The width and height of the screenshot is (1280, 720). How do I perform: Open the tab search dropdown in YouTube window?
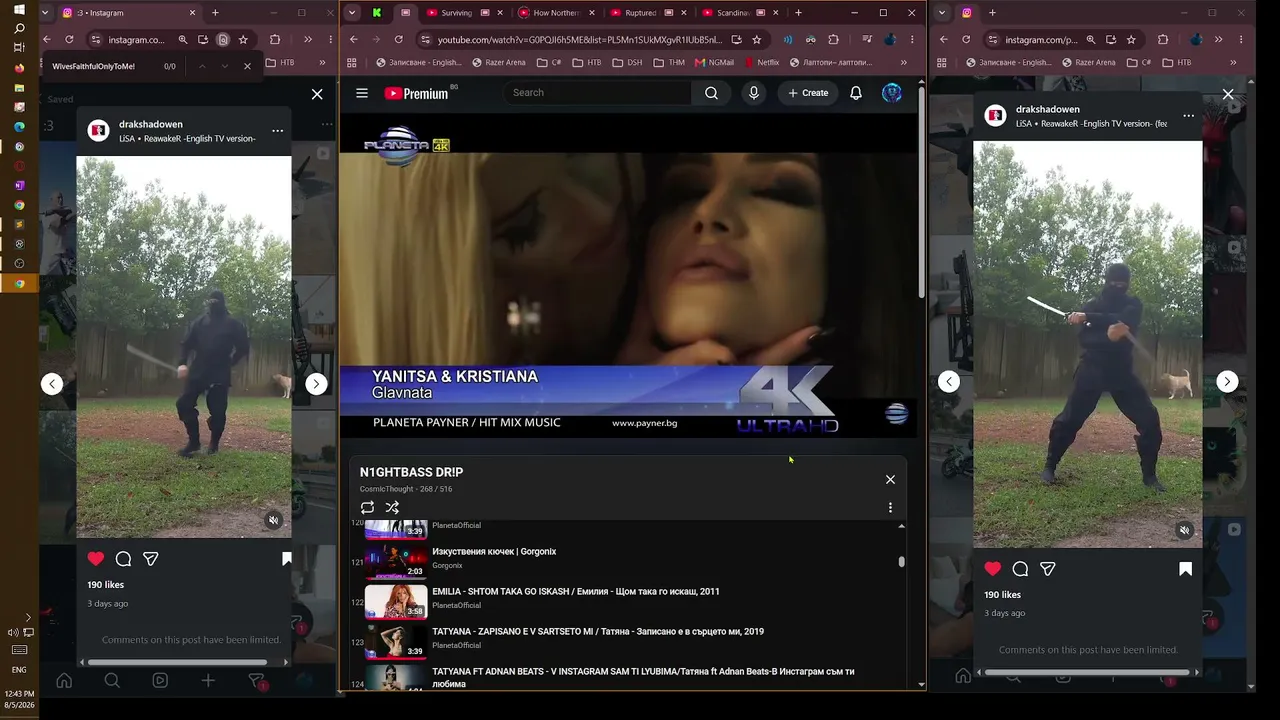(x=353, y=13)
